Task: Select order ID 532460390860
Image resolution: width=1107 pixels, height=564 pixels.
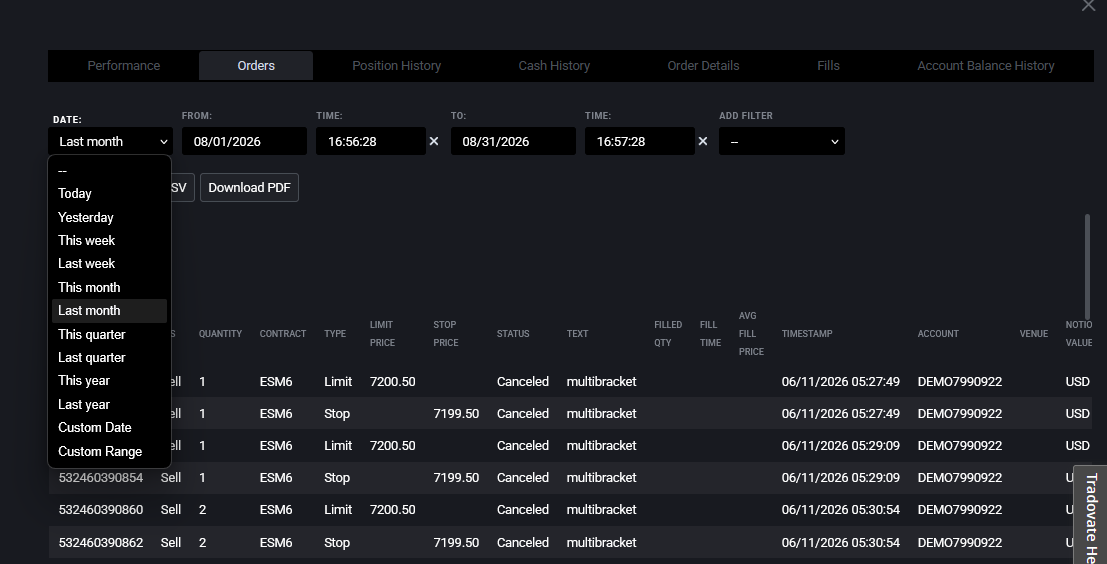Action: (100, 510)
